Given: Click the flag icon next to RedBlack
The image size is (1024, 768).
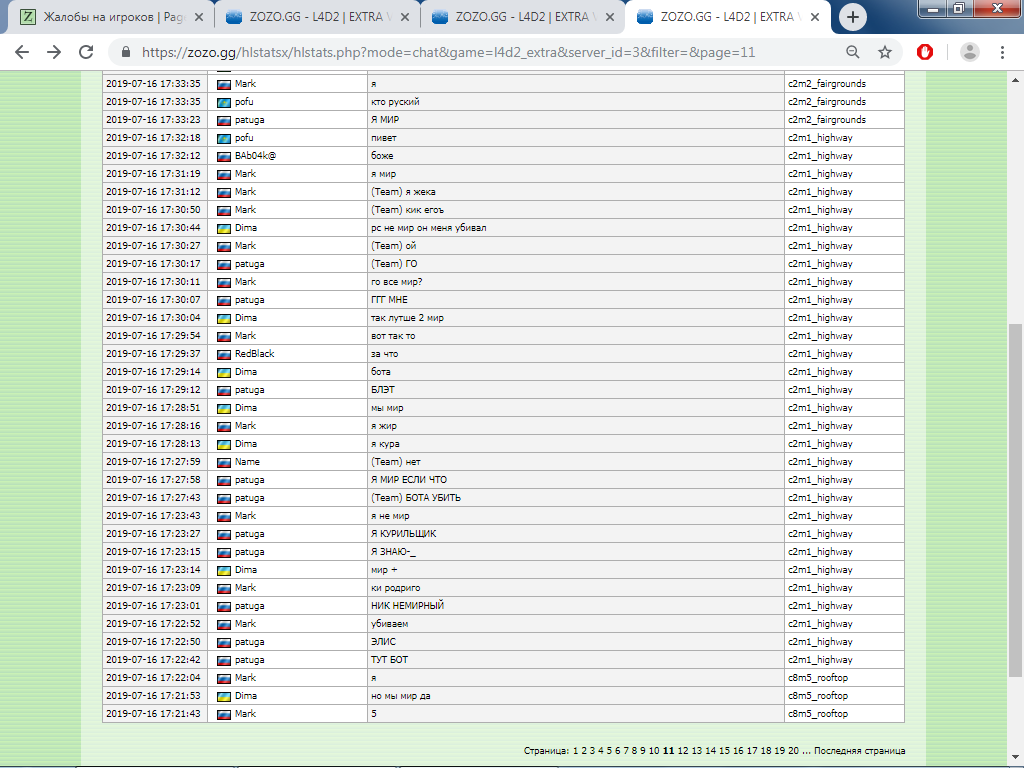Looking at the screenshot, I should click(224, 354).
